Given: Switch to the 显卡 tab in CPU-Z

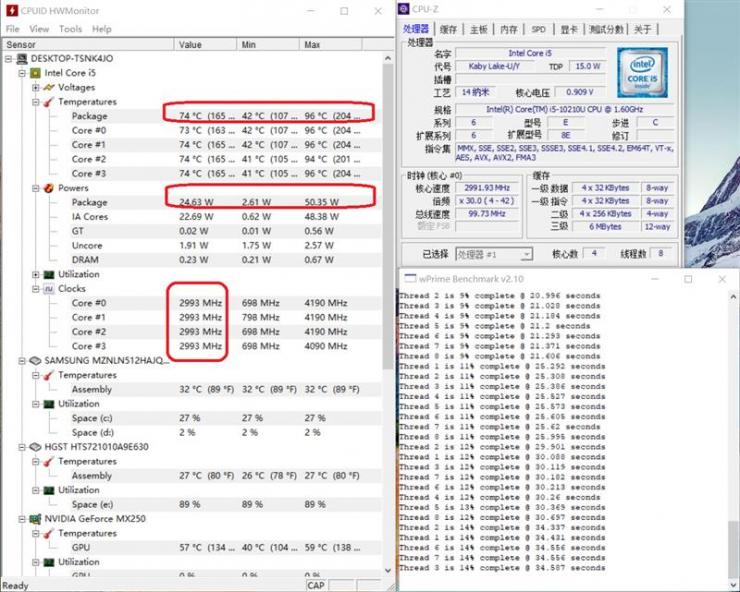Looking at the screenshot, I should pyautogui.click(x=569, y=29).
